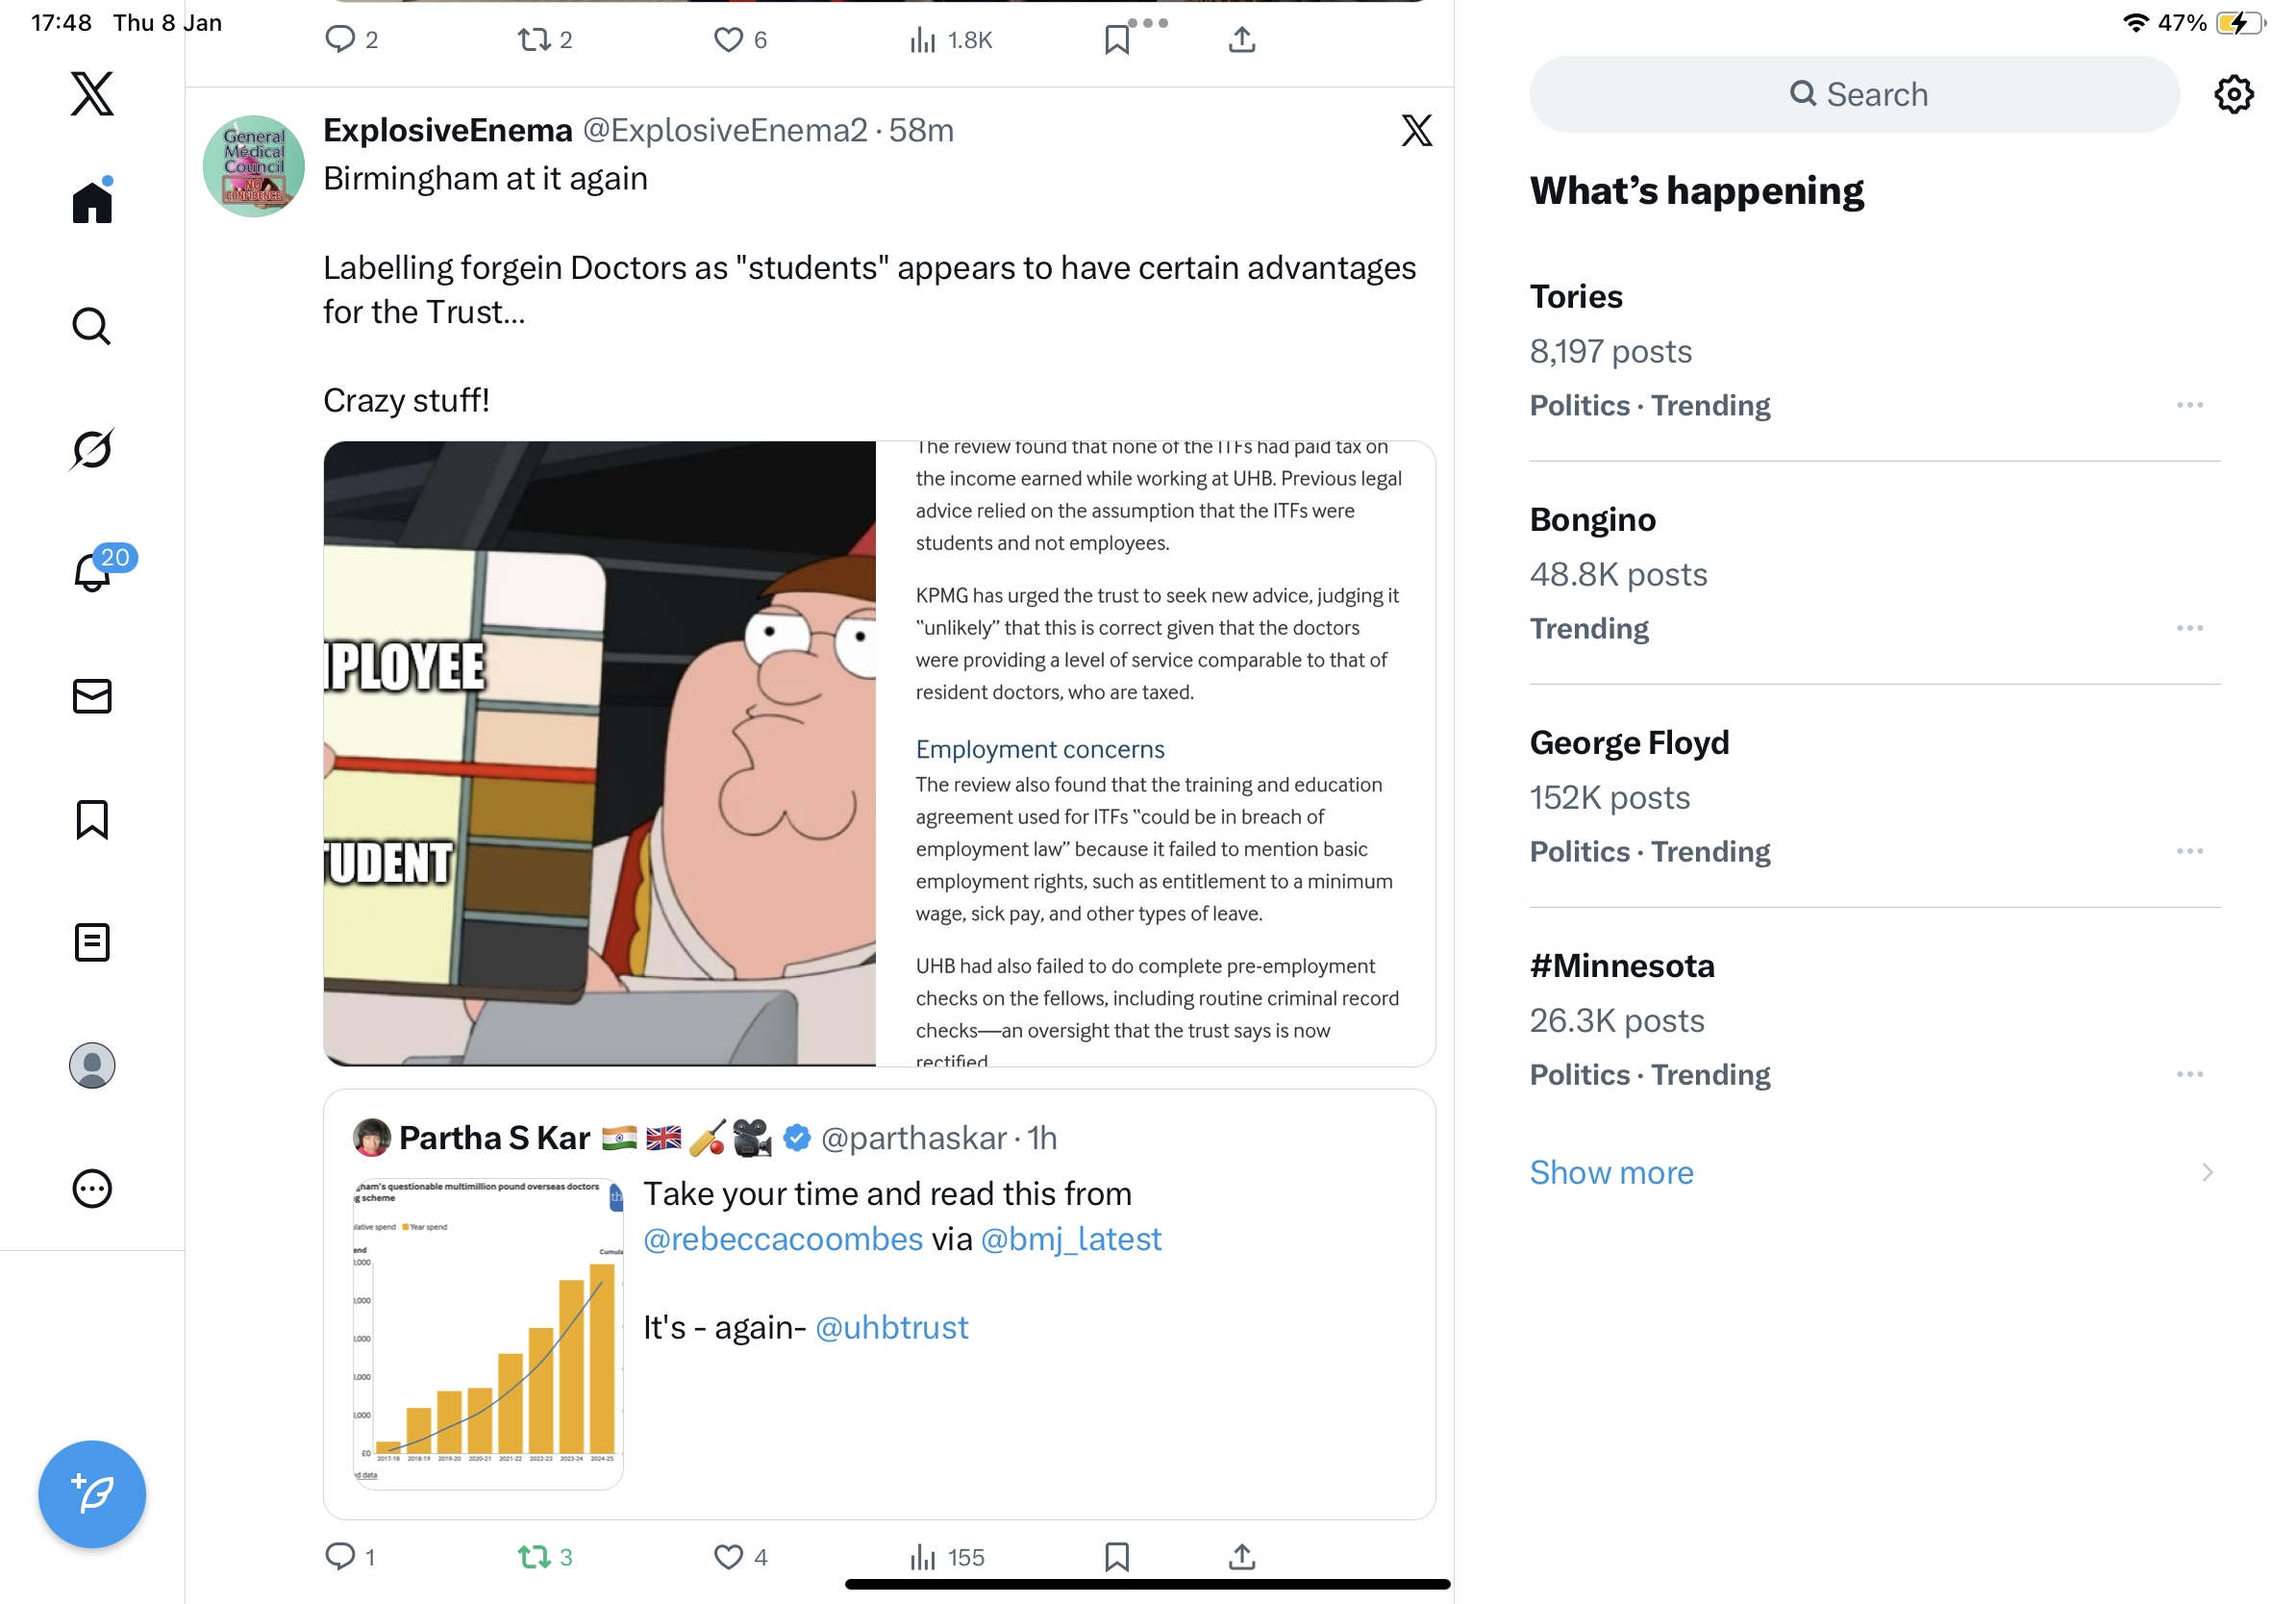
Task: Open more options for Tories trend
Action: coord(2189,405)
